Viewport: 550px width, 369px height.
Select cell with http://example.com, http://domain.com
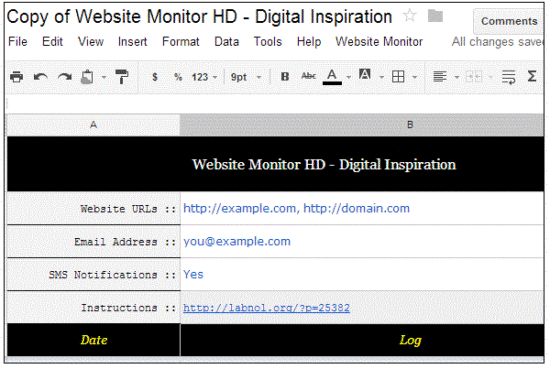[x=362, y=209]
